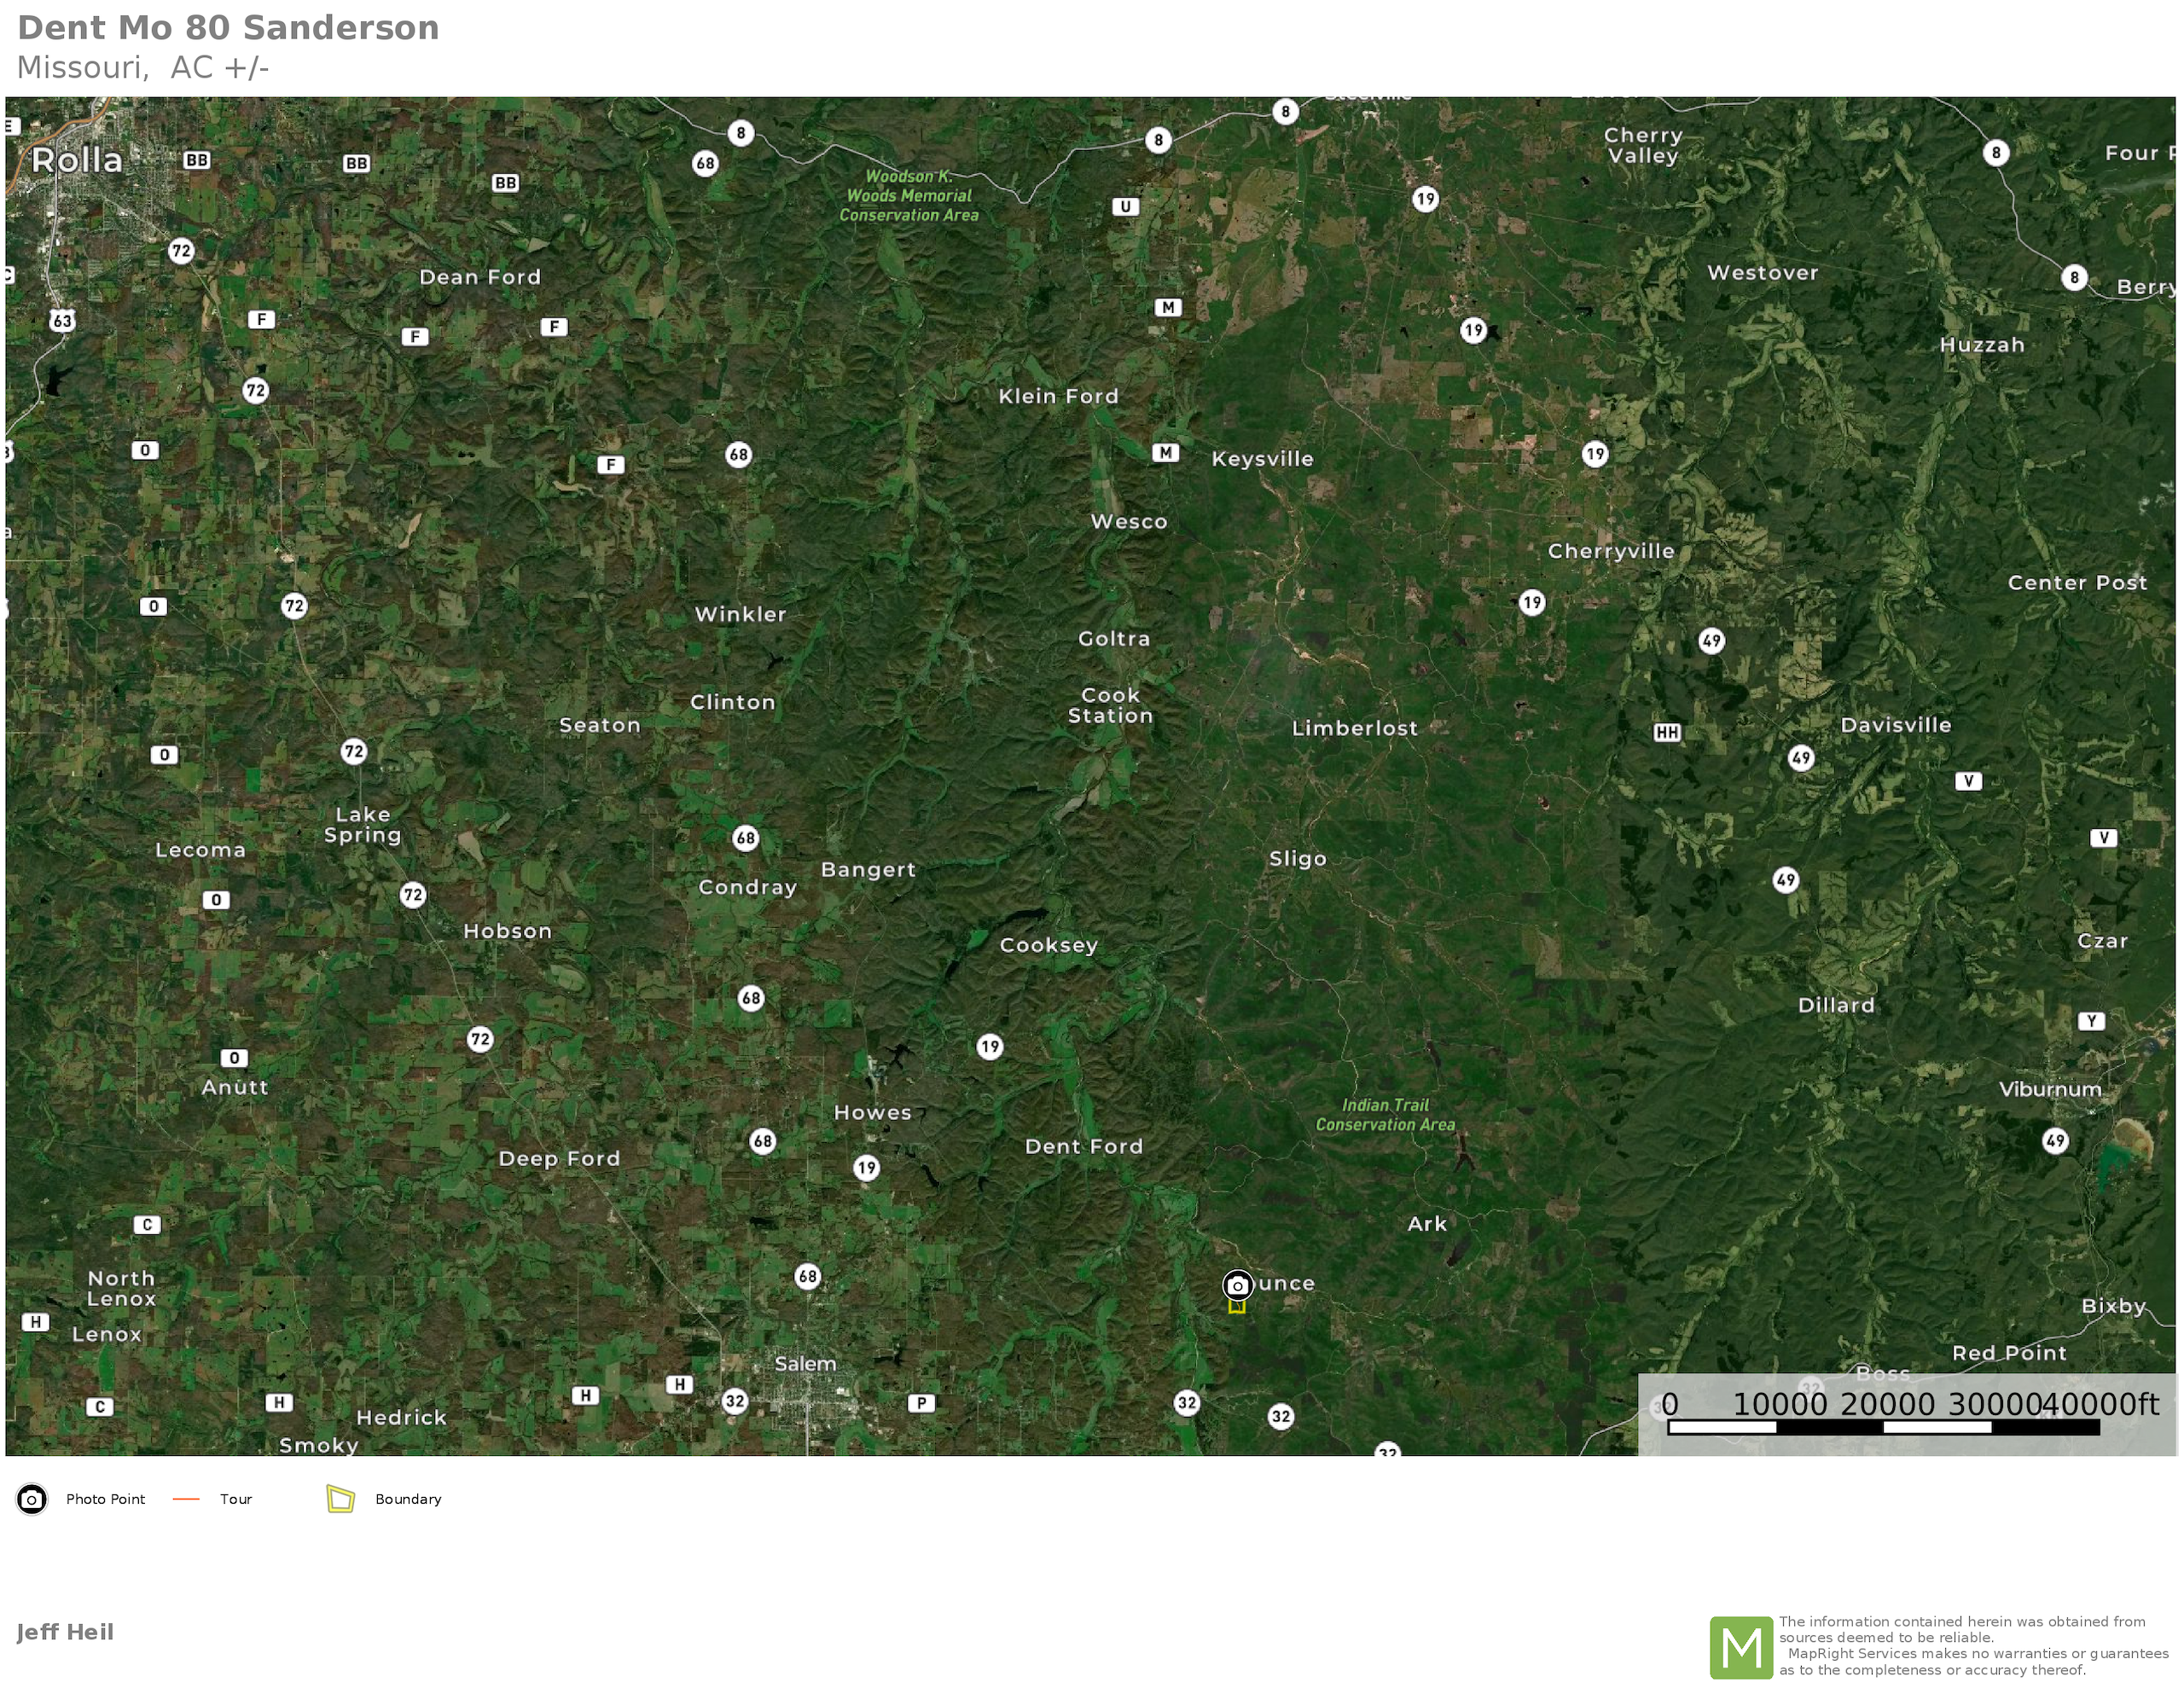Screen dimensions: 2184x1688
Task: Click the map scale bar
Action: click(x=1883, y=1427)
